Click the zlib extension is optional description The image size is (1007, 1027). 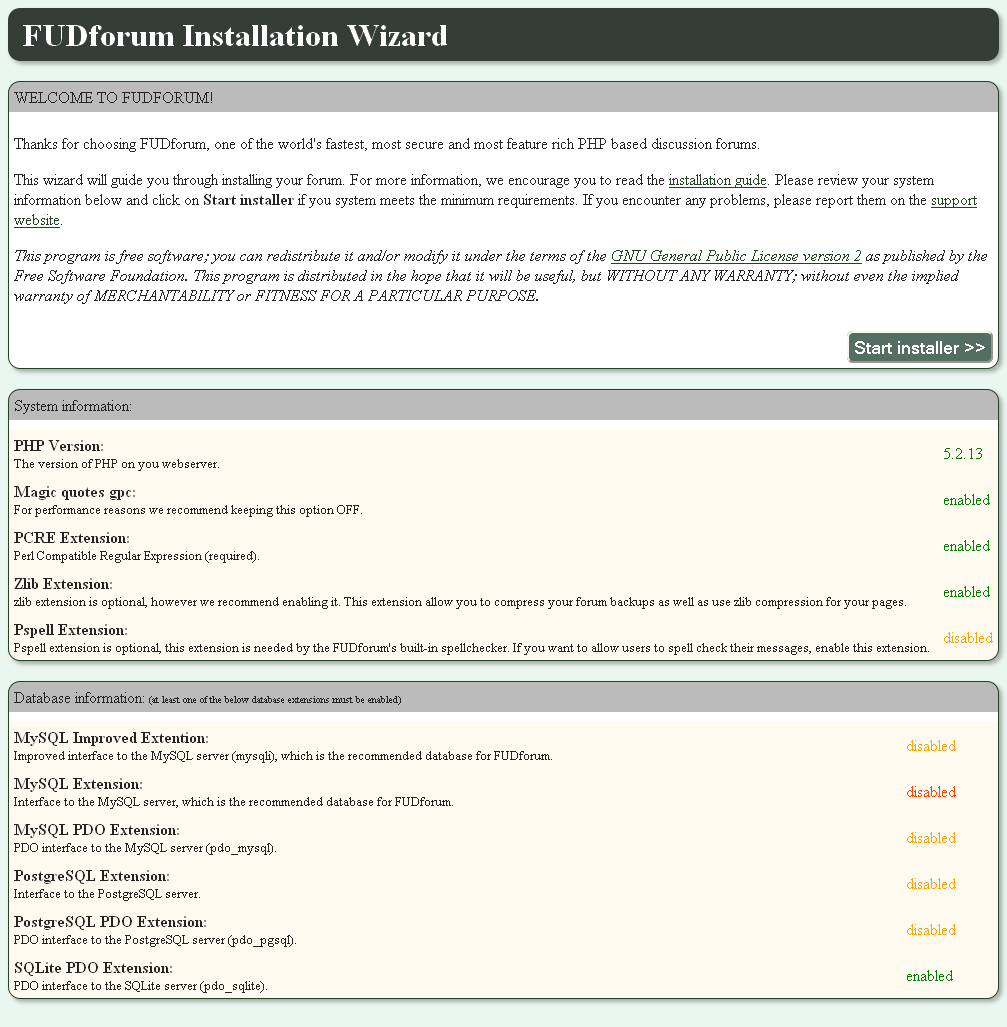click(x=460, y=602)
